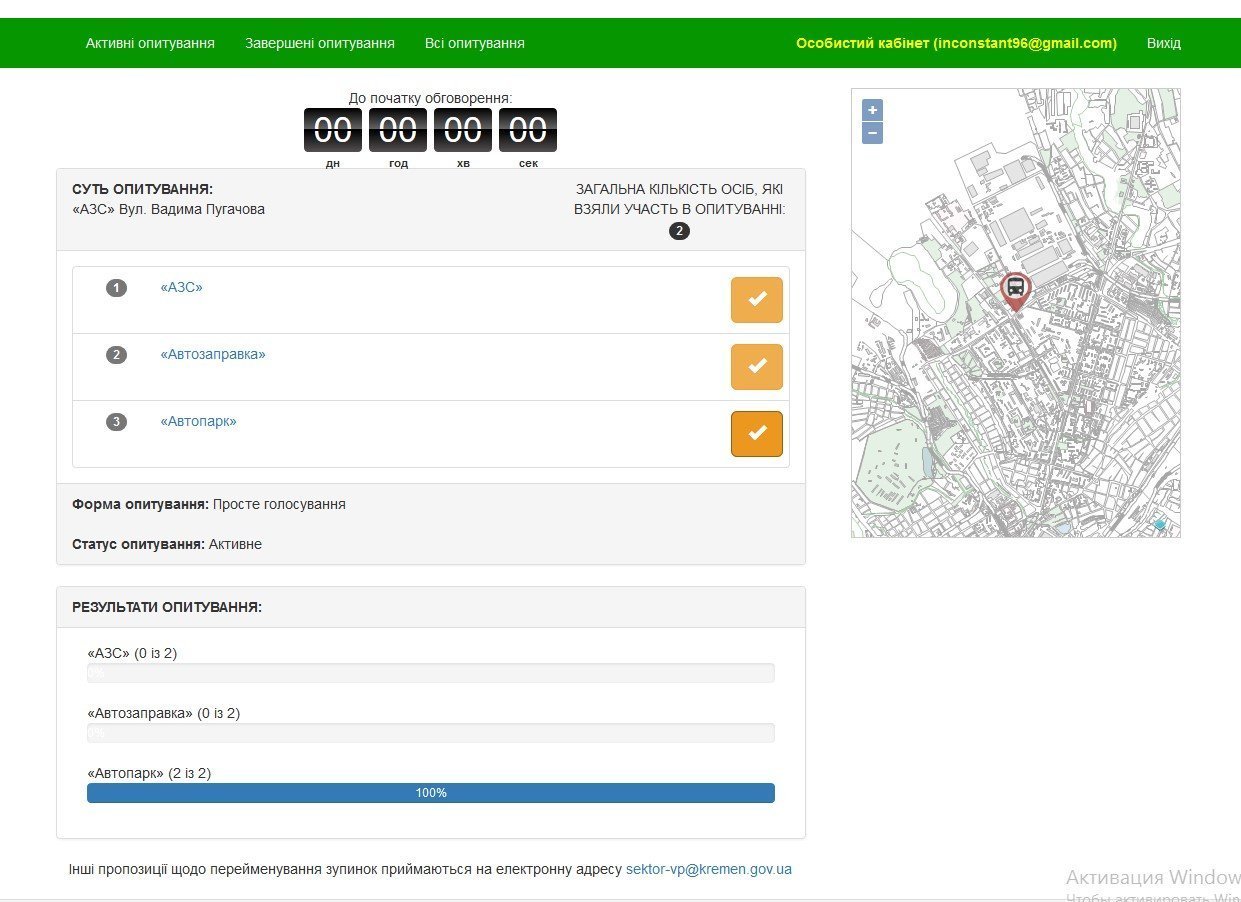Click the «Автопарк» 100% results bar

coord(430,793)
